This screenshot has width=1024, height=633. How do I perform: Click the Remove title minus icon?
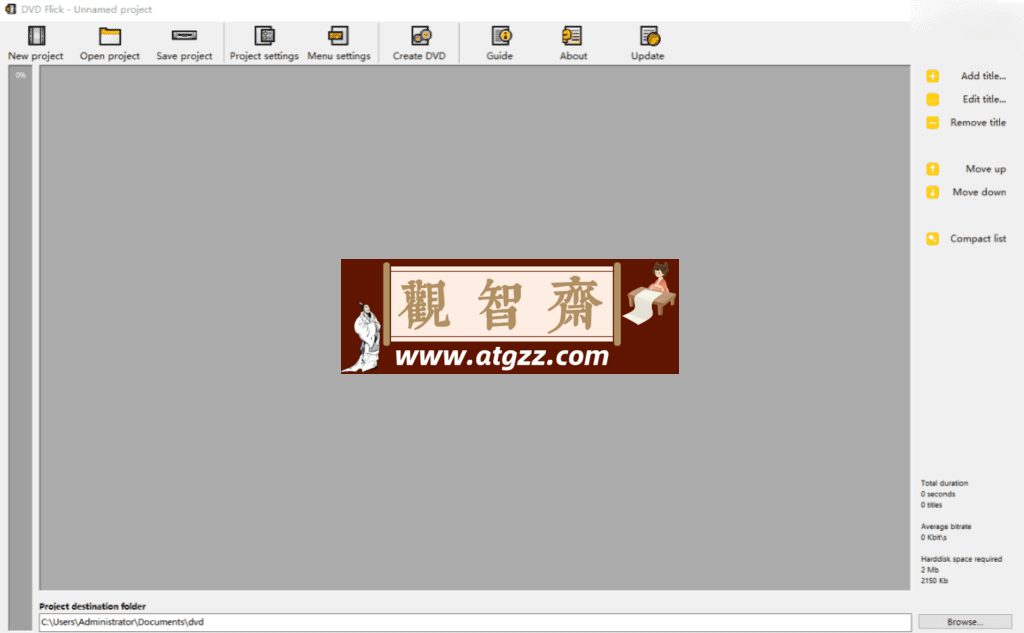(933, 123)
